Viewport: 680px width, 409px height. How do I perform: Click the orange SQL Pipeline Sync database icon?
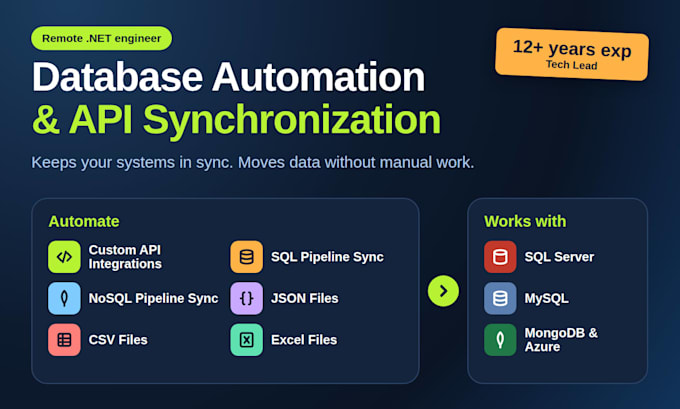click(246, 257)
